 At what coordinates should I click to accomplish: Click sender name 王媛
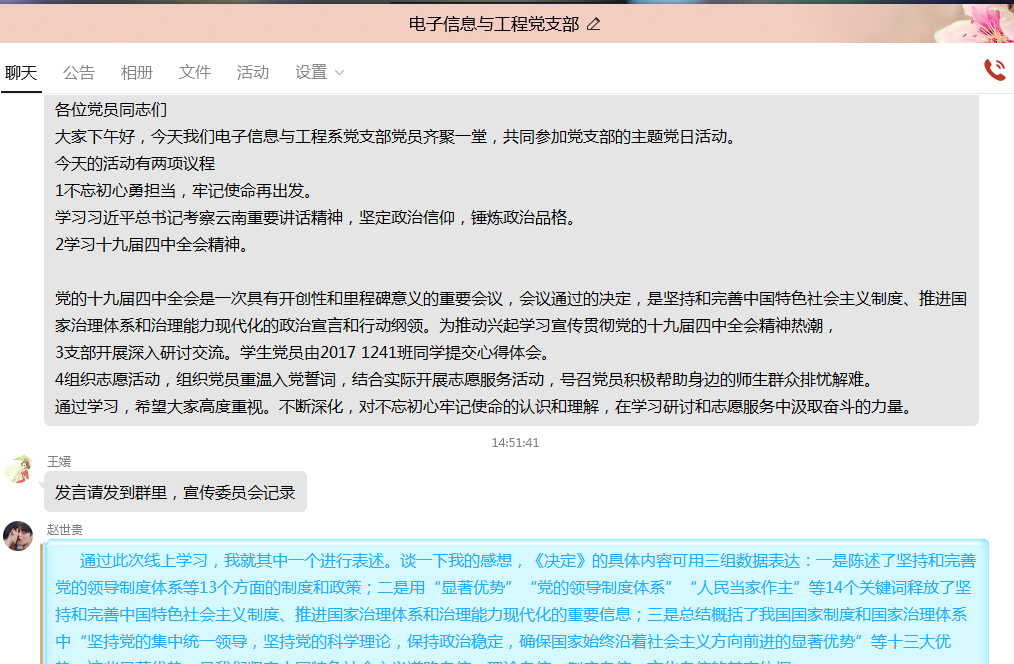[x=59, y=462]
